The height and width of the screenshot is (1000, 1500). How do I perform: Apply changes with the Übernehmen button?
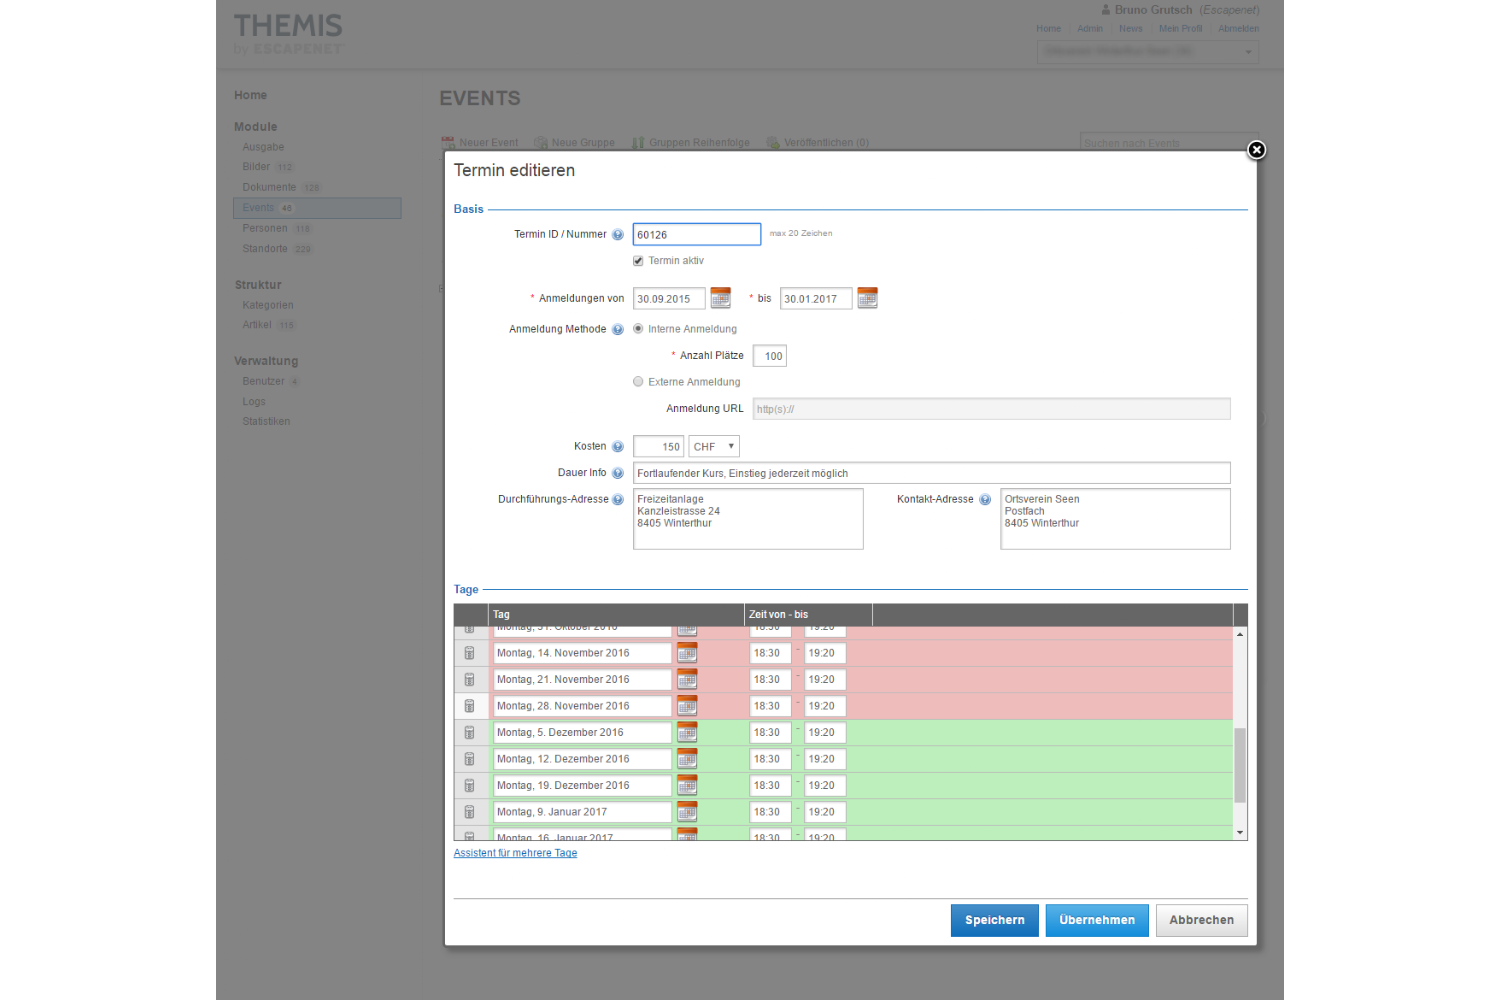1097,920
